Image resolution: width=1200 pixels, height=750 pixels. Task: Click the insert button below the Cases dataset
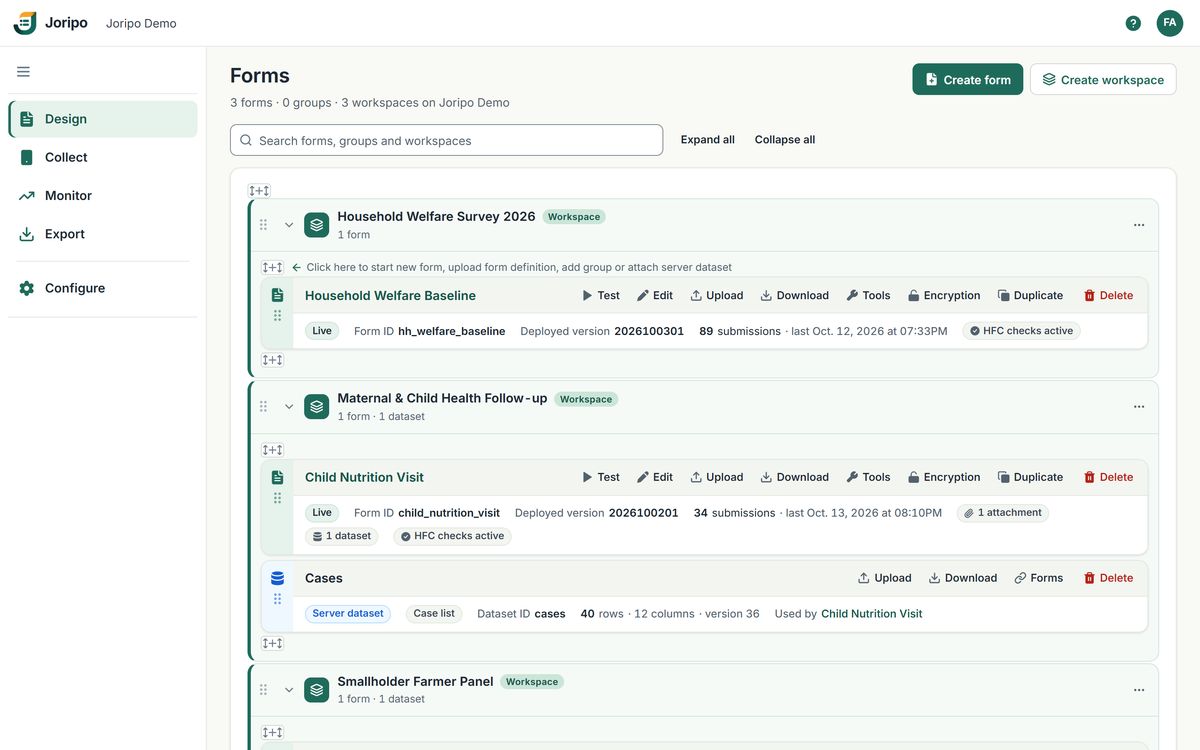point(272,643)
